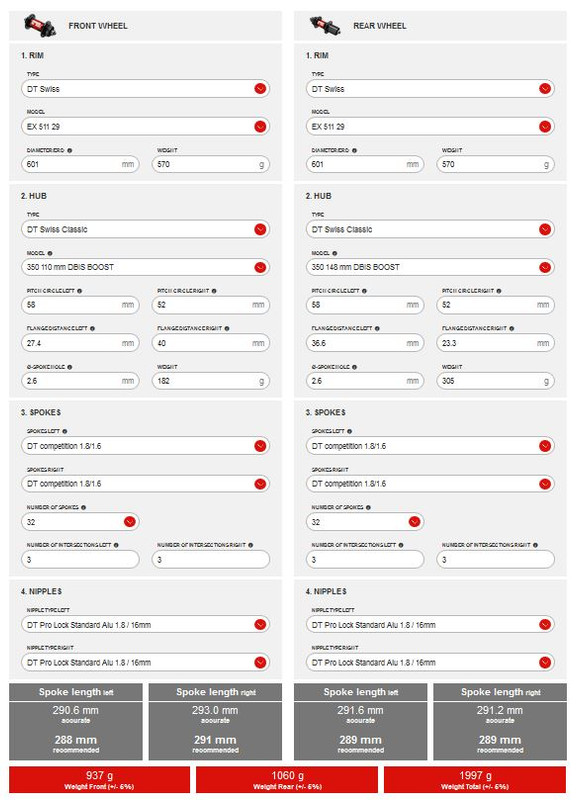The height and width of the screenshot is (800, 578).
Task: Open front Flange Distance Left info icon
Action: pos(92,329)
